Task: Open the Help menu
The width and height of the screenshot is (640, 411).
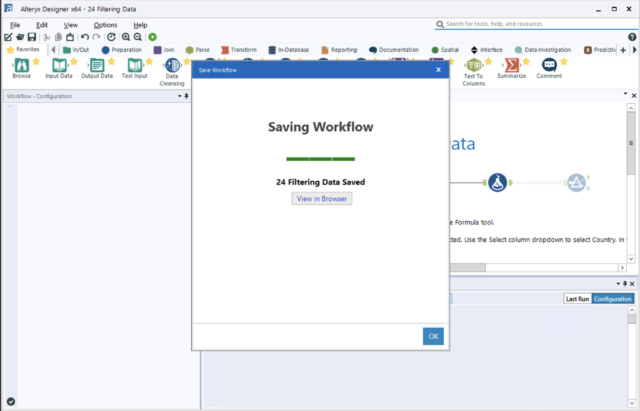Action: tap(140, 25)
